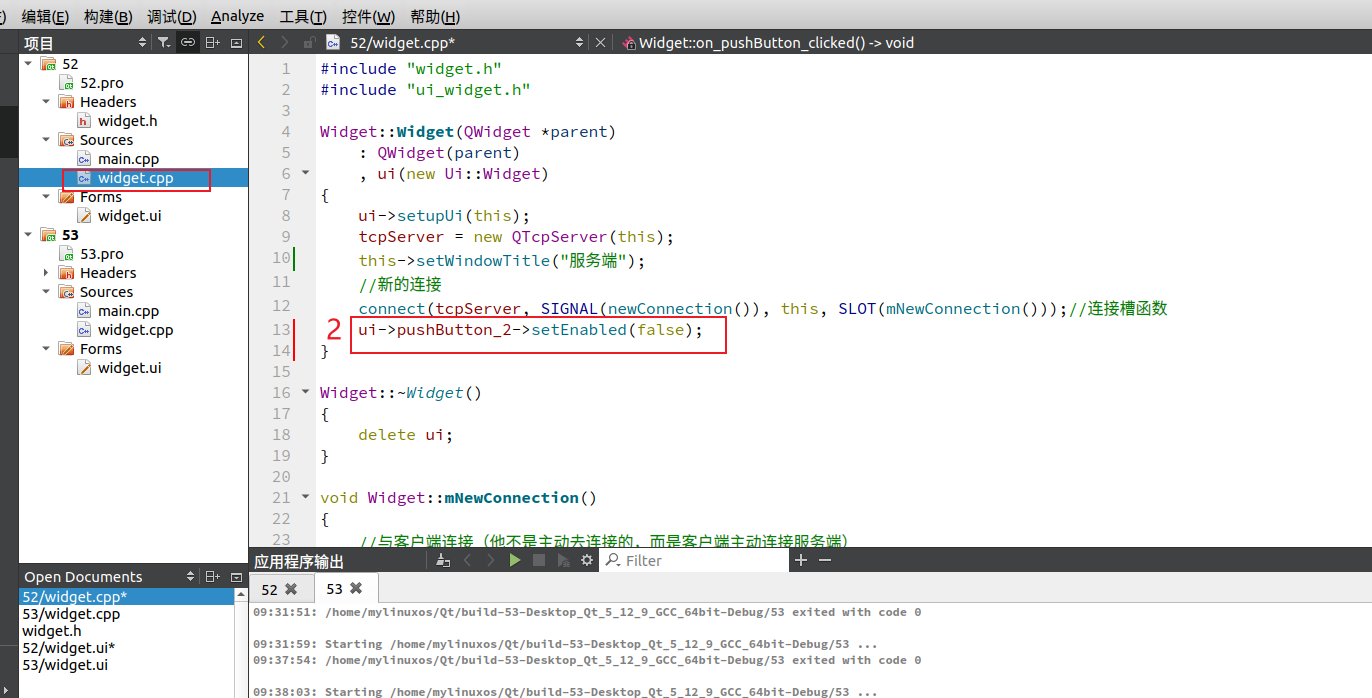Screen dimensions: 1372x698
Task: Open the Open Documents view selector dropdown
Action: [190, 576]
